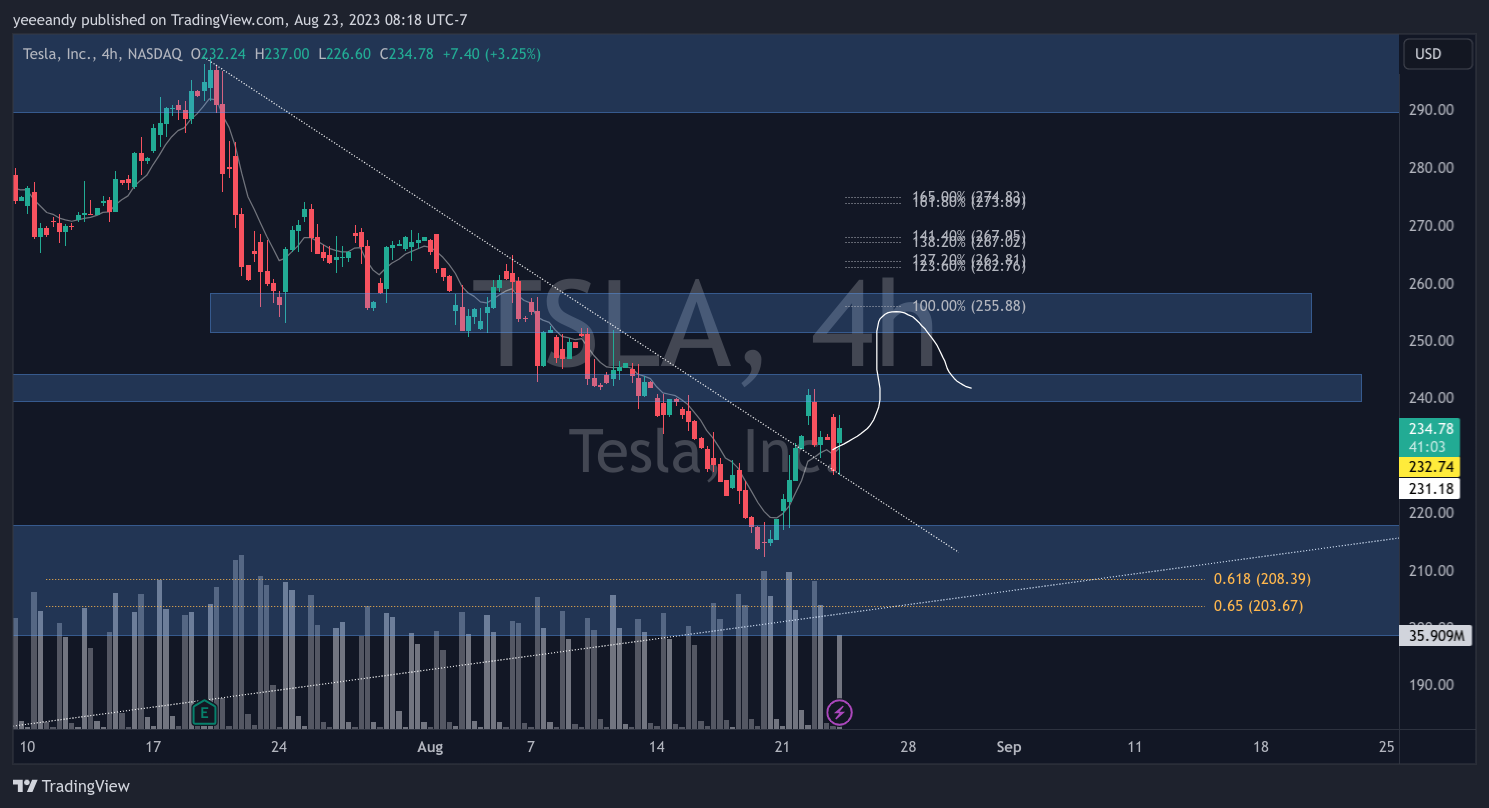Click the Tesla, Inc. symbol title
Viewport: 1489px width, 808px height.
(x=58, y=54)
